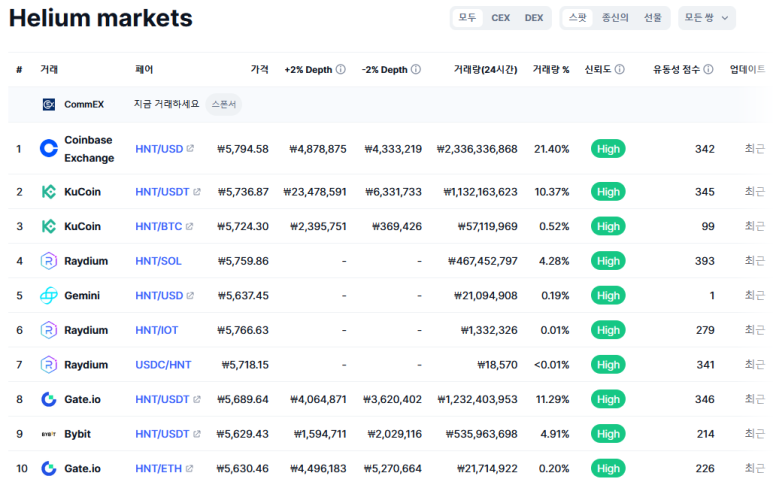Click the Raydium logo in HNT/SOL row
The height and width of the screenshot is (485, 773).
pos(49,261)
